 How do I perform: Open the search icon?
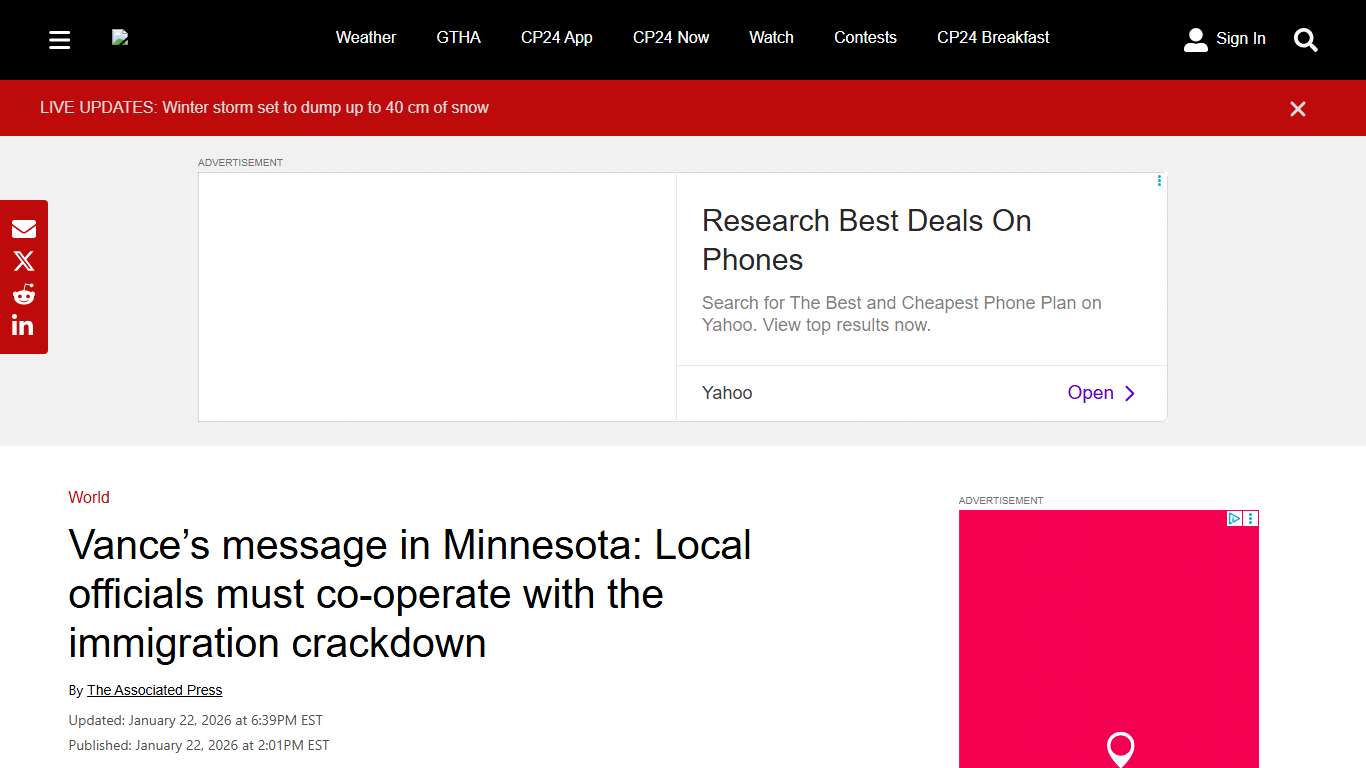[1305, 40]
